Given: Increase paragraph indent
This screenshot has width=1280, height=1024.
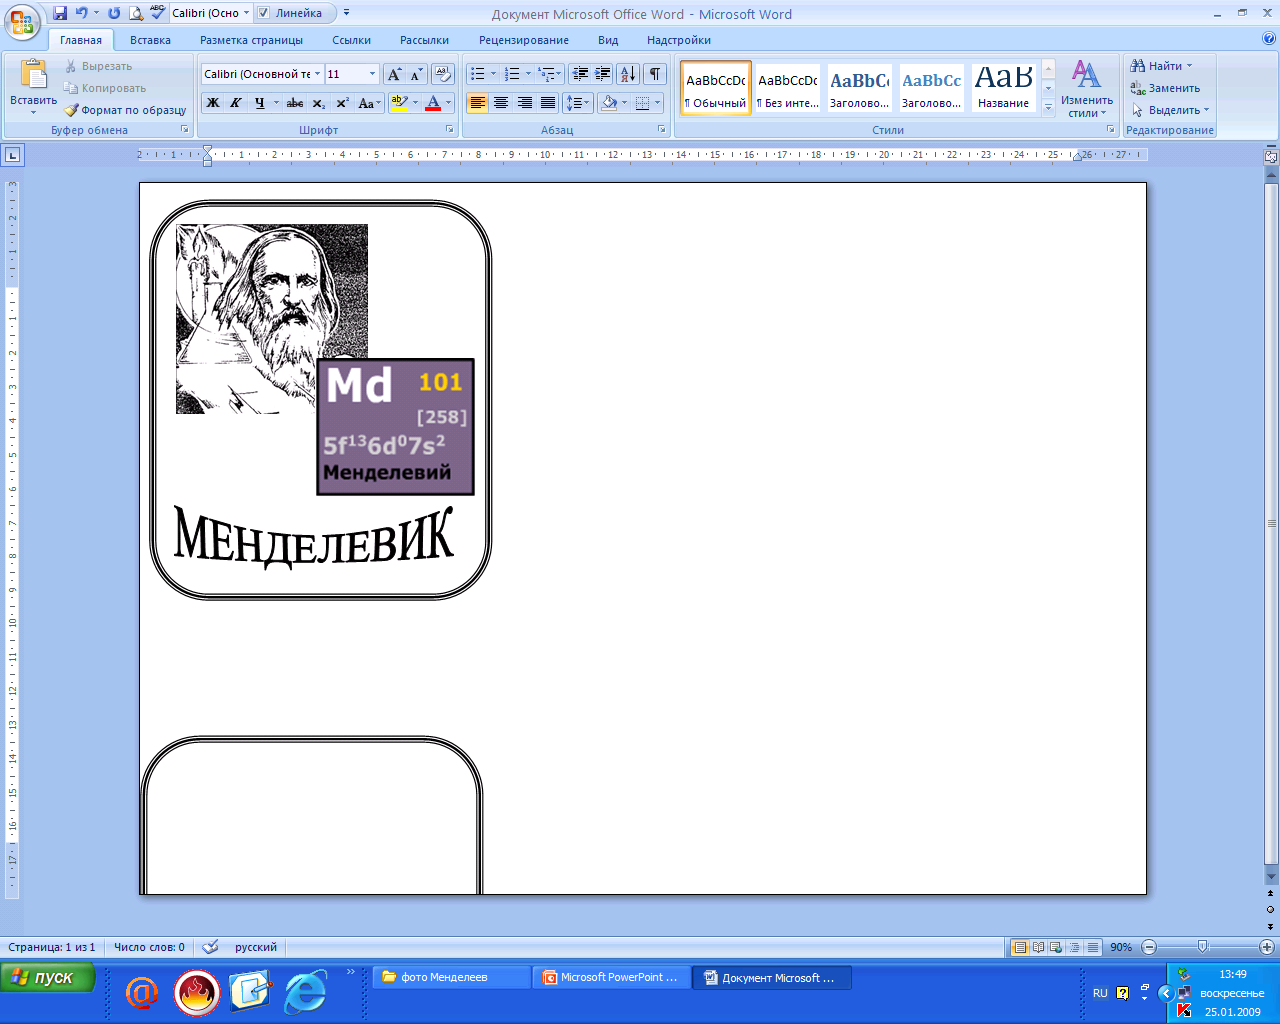Looking at the screenshot, I should tap(603, 74).
